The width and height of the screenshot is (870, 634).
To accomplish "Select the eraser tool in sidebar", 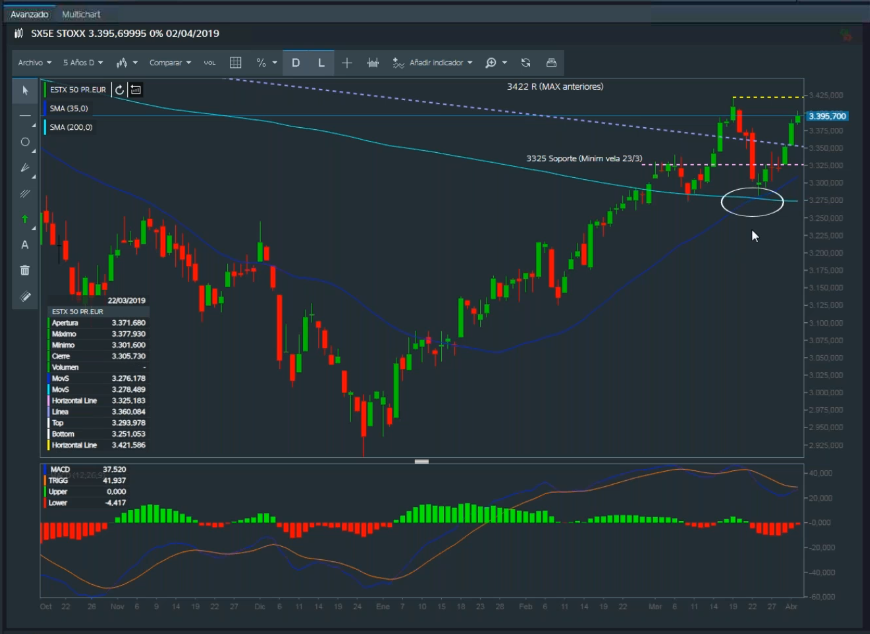I will pyautogui.click(x=25, y=296).
